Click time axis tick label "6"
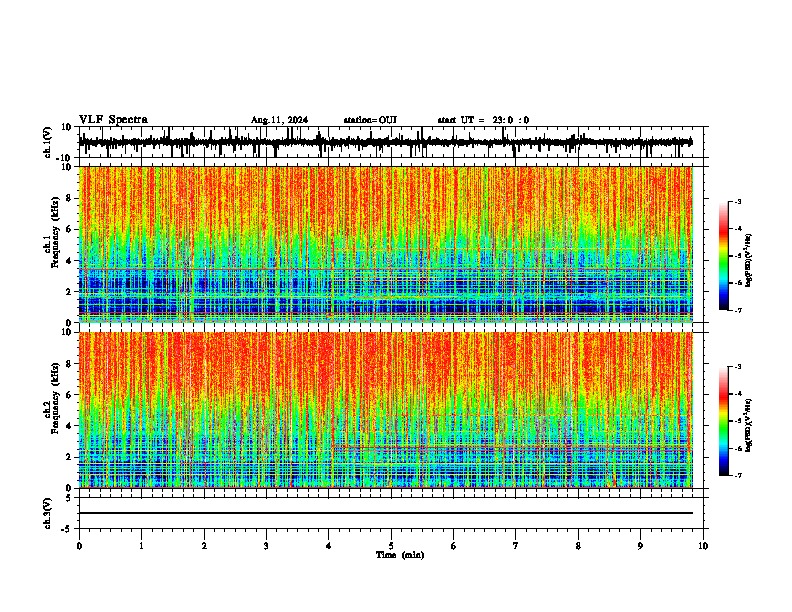The width and height of the screenshot is (792, 612). click(454, 546)
